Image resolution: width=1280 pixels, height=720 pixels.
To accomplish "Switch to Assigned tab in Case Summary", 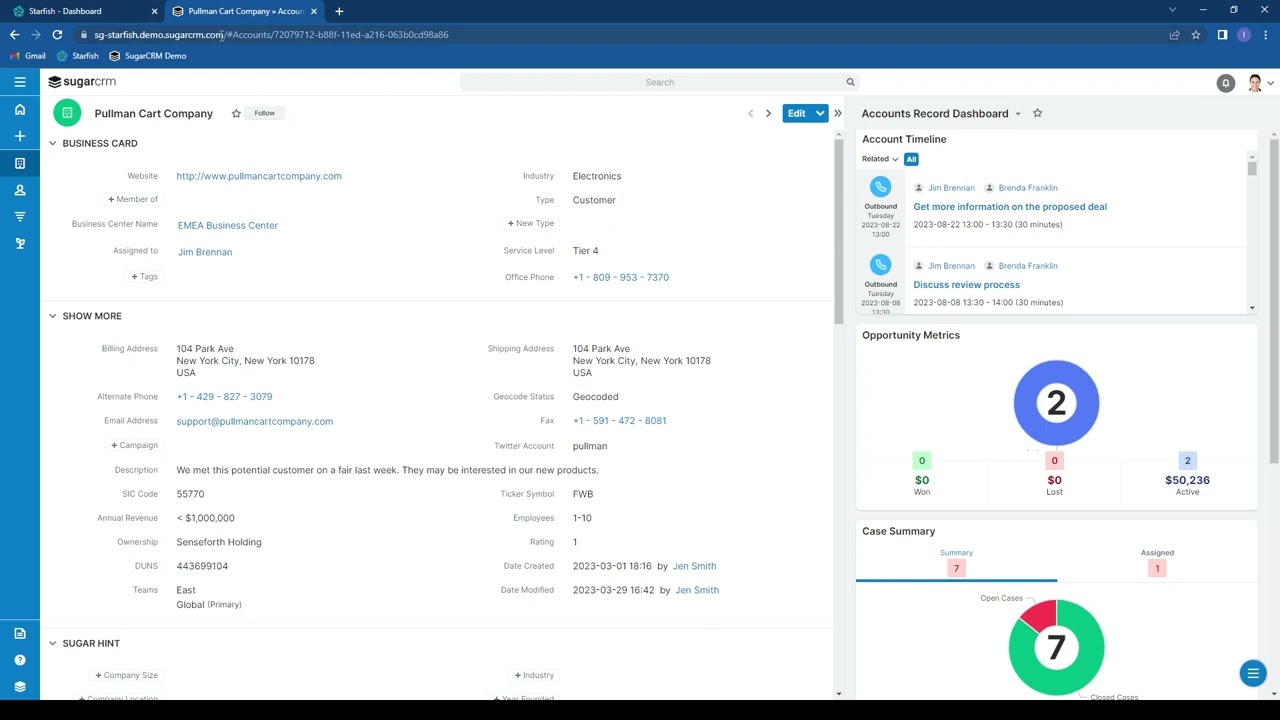I will click(1157, 562).
